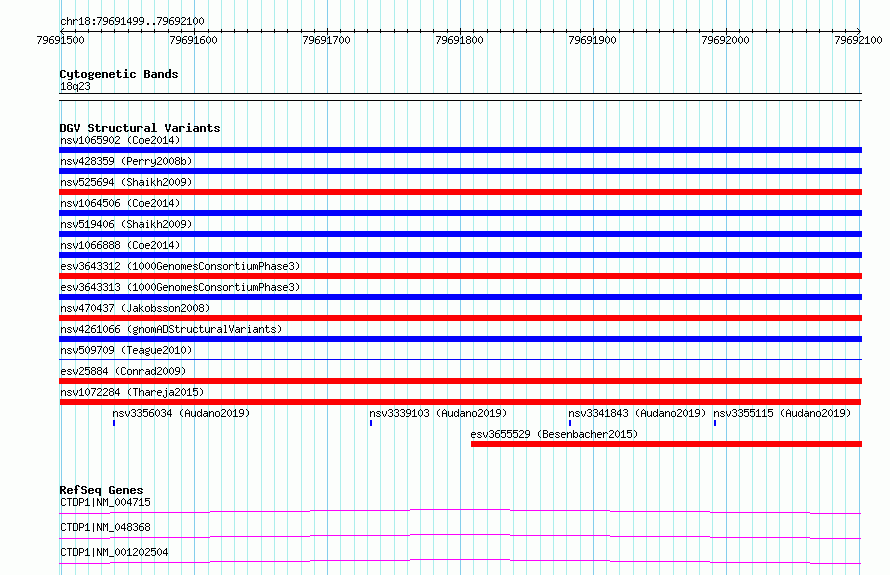Select the blue bar under nsv1065902
890x575 pixels.
coord(460,150)
